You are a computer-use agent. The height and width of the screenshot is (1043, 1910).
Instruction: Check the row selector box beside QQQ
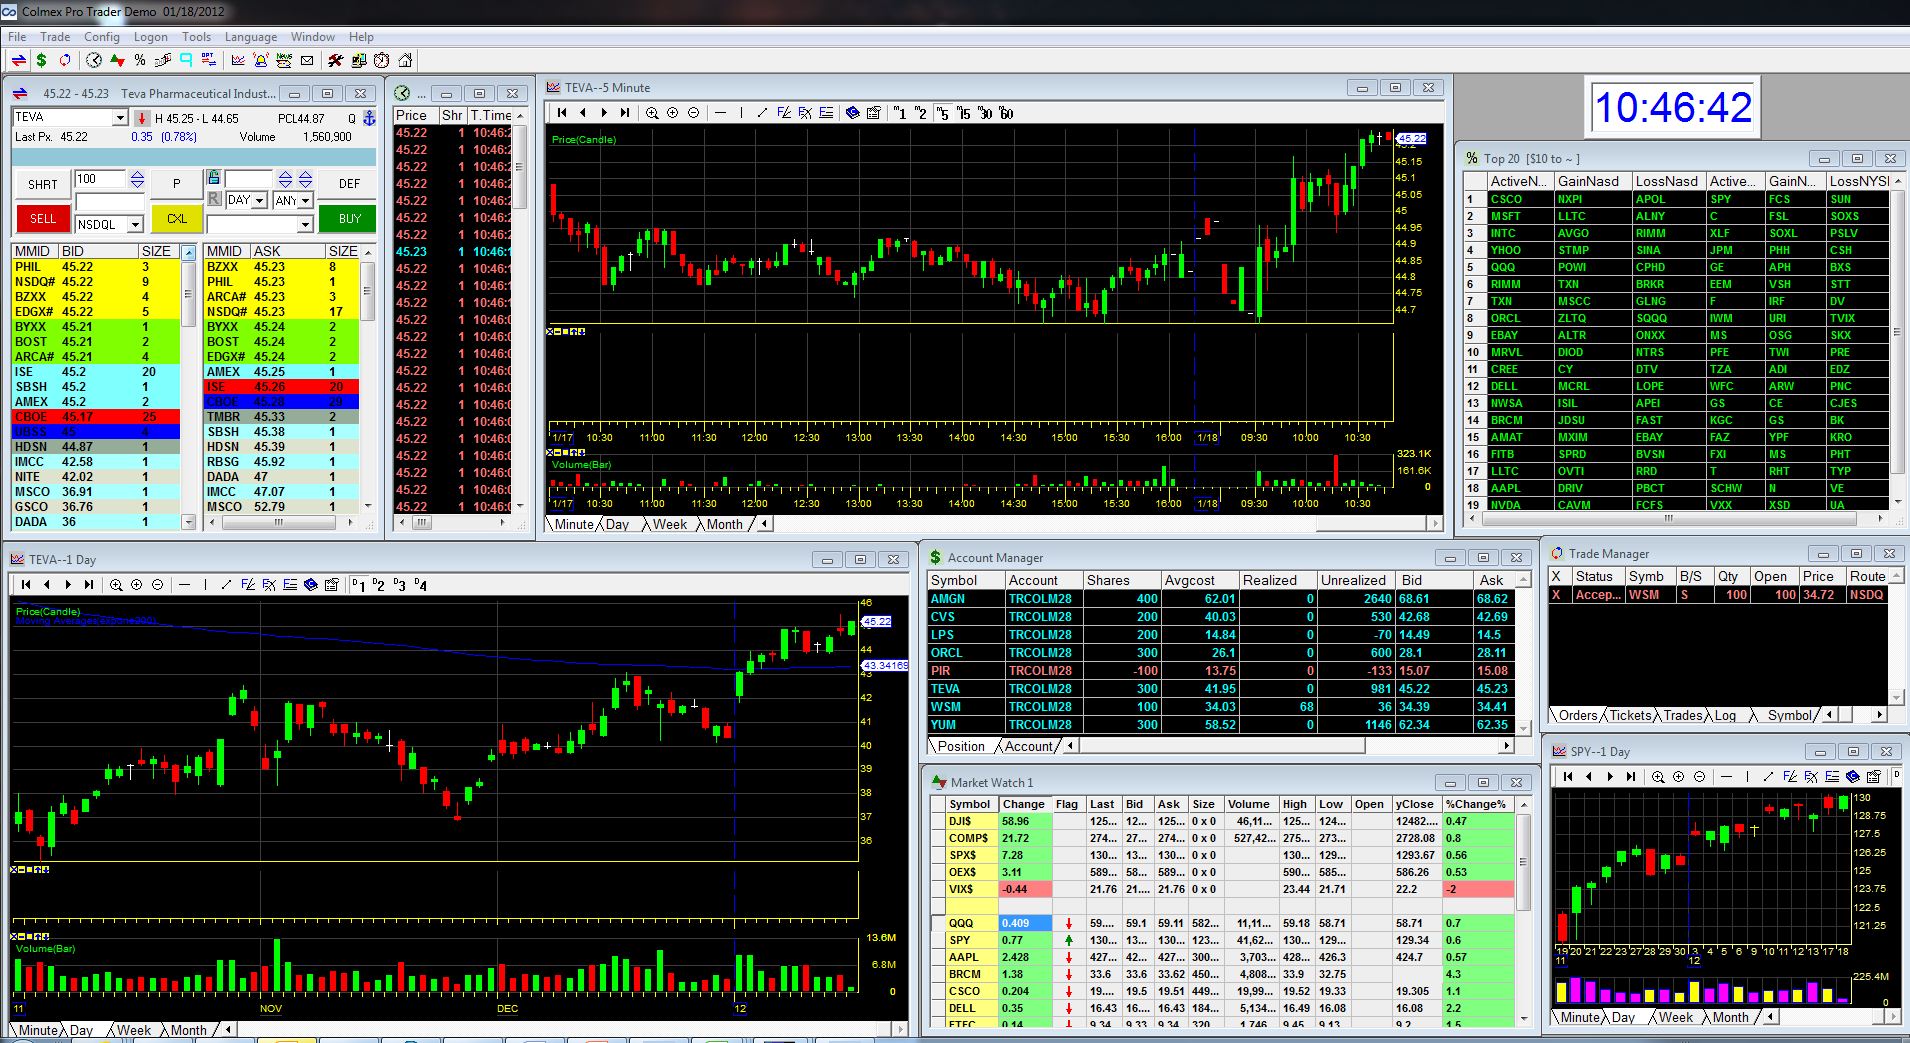tap(938, 923)
